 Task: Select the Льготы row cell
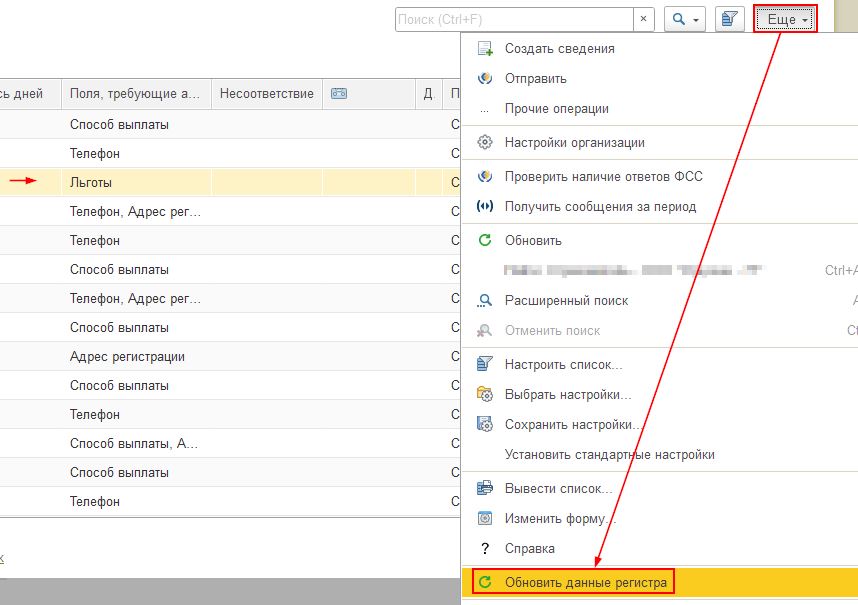coord(136,183)
